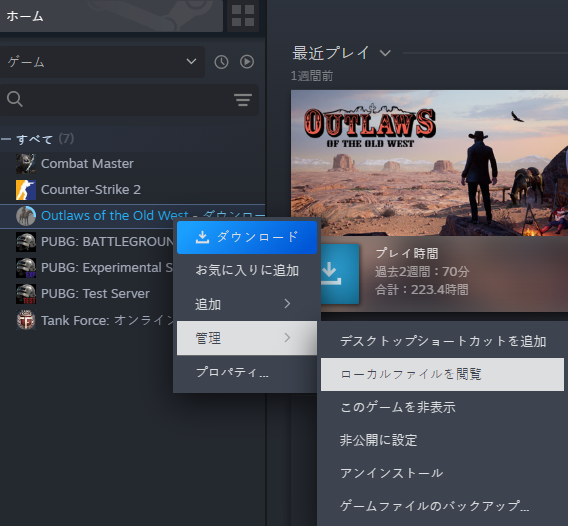Open the ゲーム category dropdown

102,62
